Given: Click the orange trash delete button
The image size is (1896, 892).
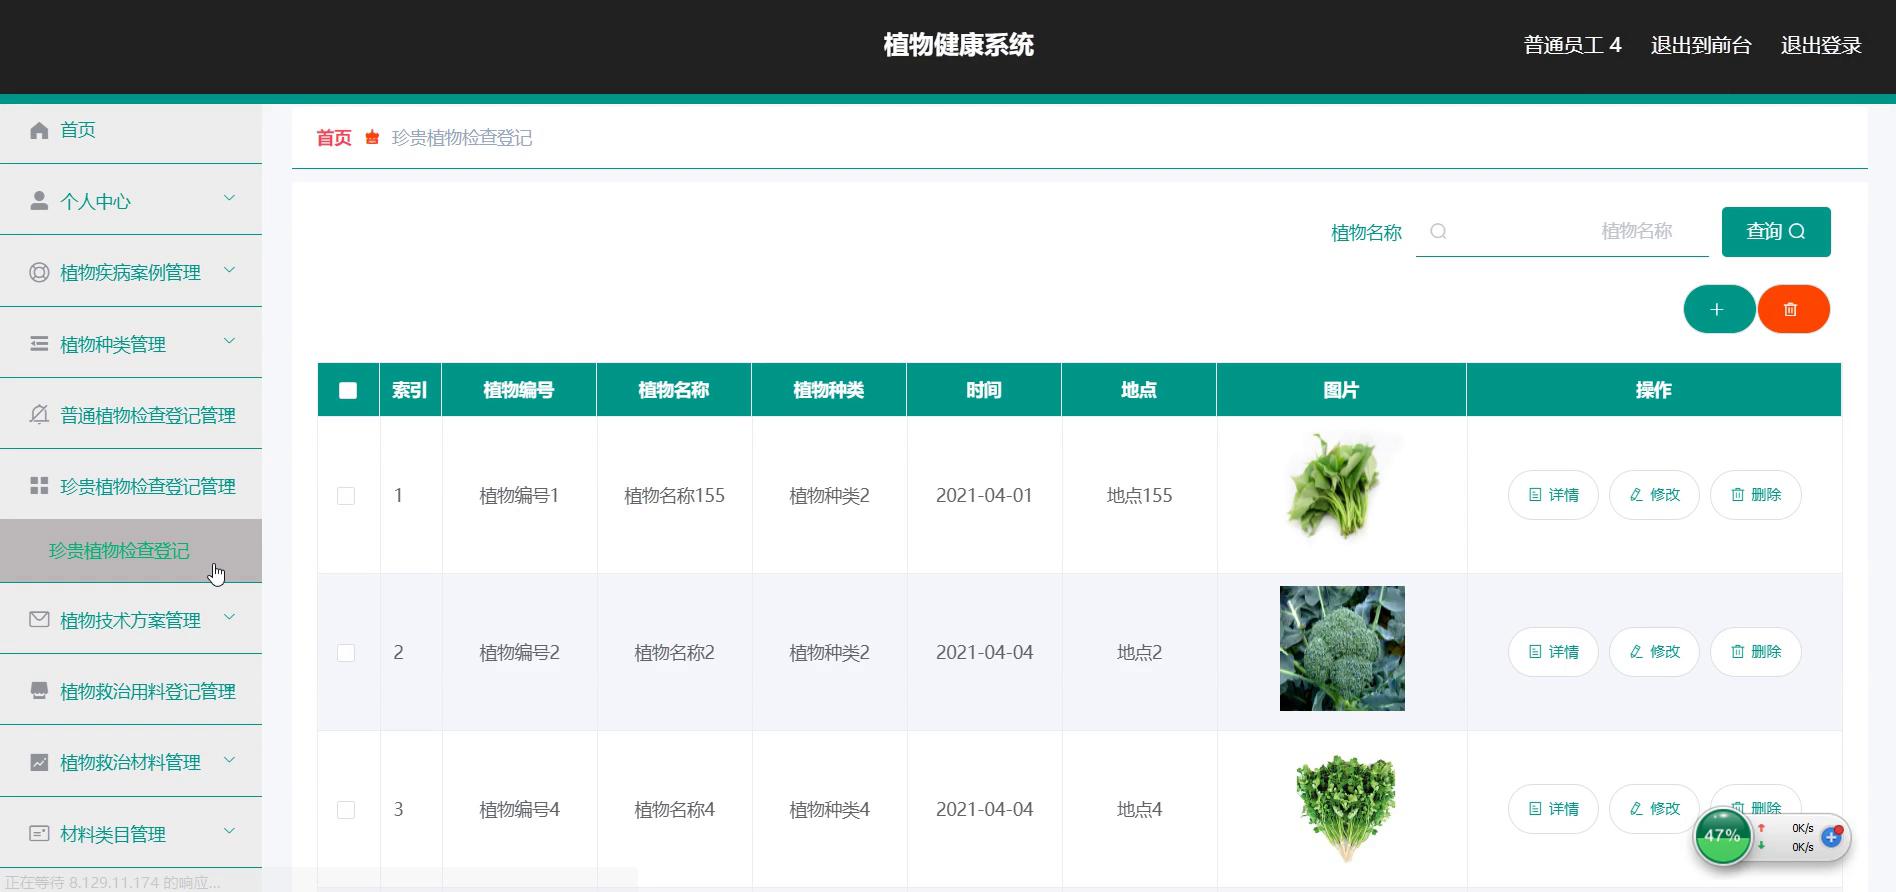Looking at the screenshot, I should coord(1792,309).
